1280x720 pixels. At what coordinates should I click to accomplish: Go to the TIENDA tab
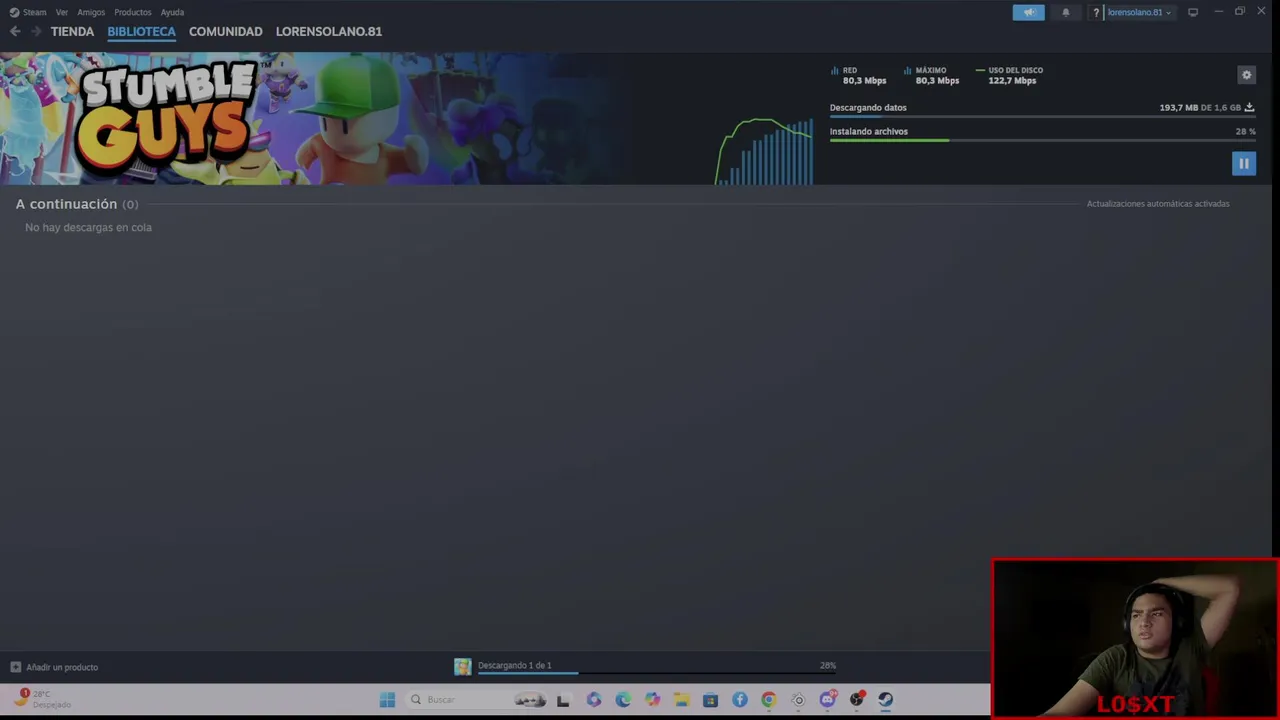click(x=72, y=31)
